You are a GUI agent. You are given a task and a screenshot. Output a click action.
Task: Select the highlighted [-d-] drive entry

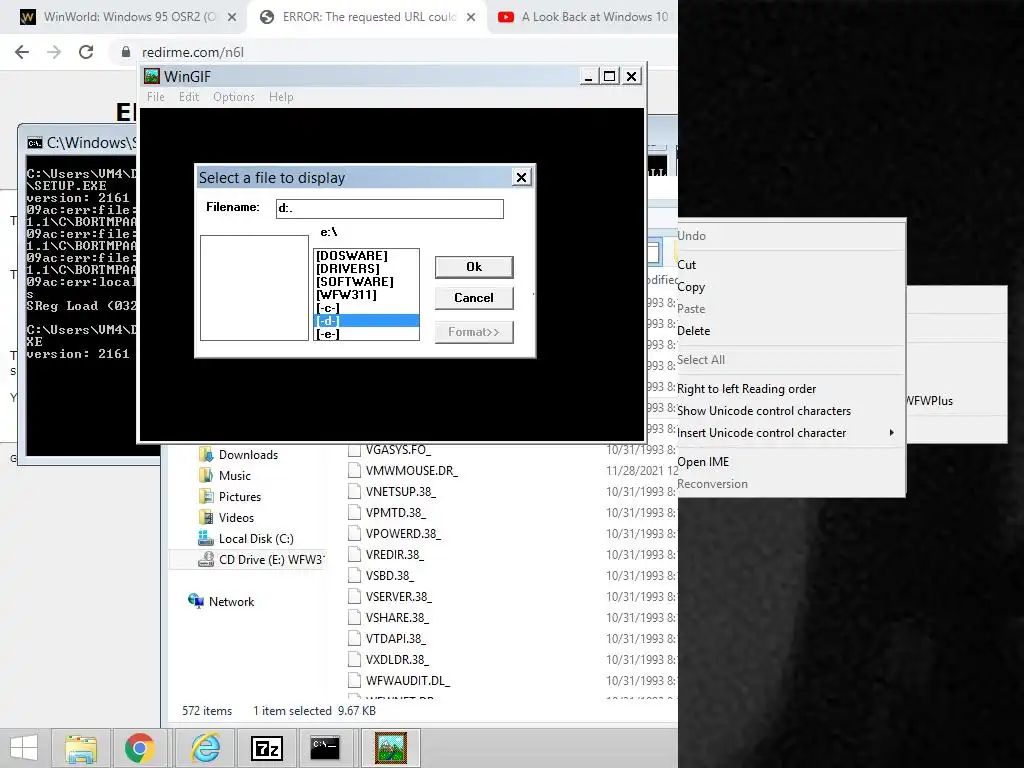(x=366, y=321)
